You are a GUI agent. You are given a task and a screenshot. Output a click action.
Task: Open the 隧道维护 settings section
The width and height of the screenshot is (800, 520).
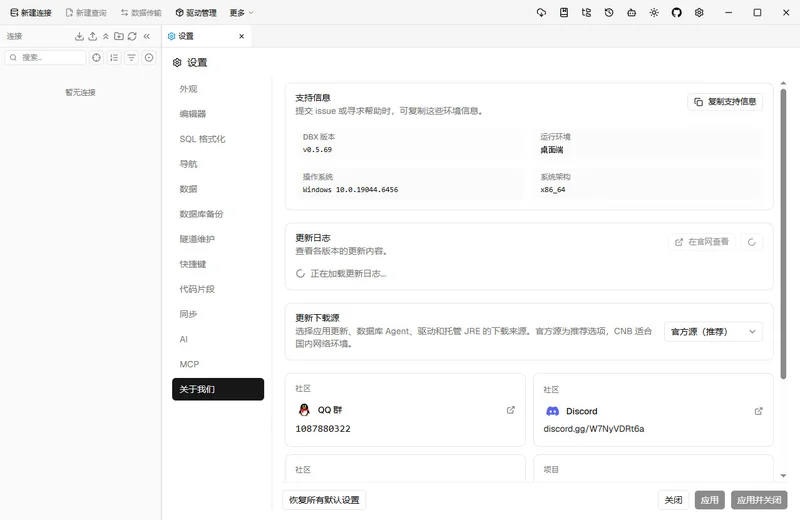point(218,239)
